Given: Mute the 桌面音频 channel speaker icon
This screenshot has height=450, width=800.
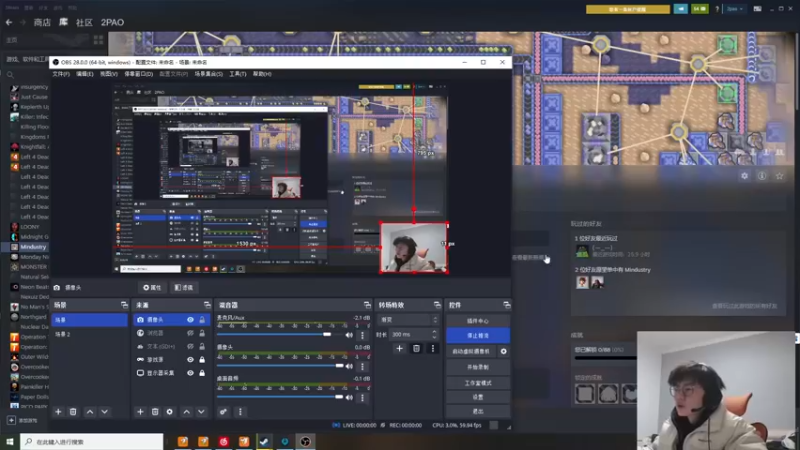Looking at the screenshot, I should (x=349, y=397).
